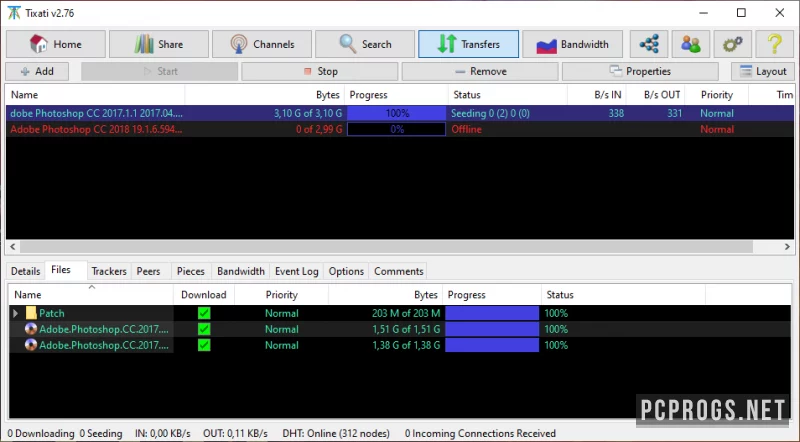The height and width of the screenshot is (442, 800).
Task: Switch to the Files tab
Action: click(61, 269)
